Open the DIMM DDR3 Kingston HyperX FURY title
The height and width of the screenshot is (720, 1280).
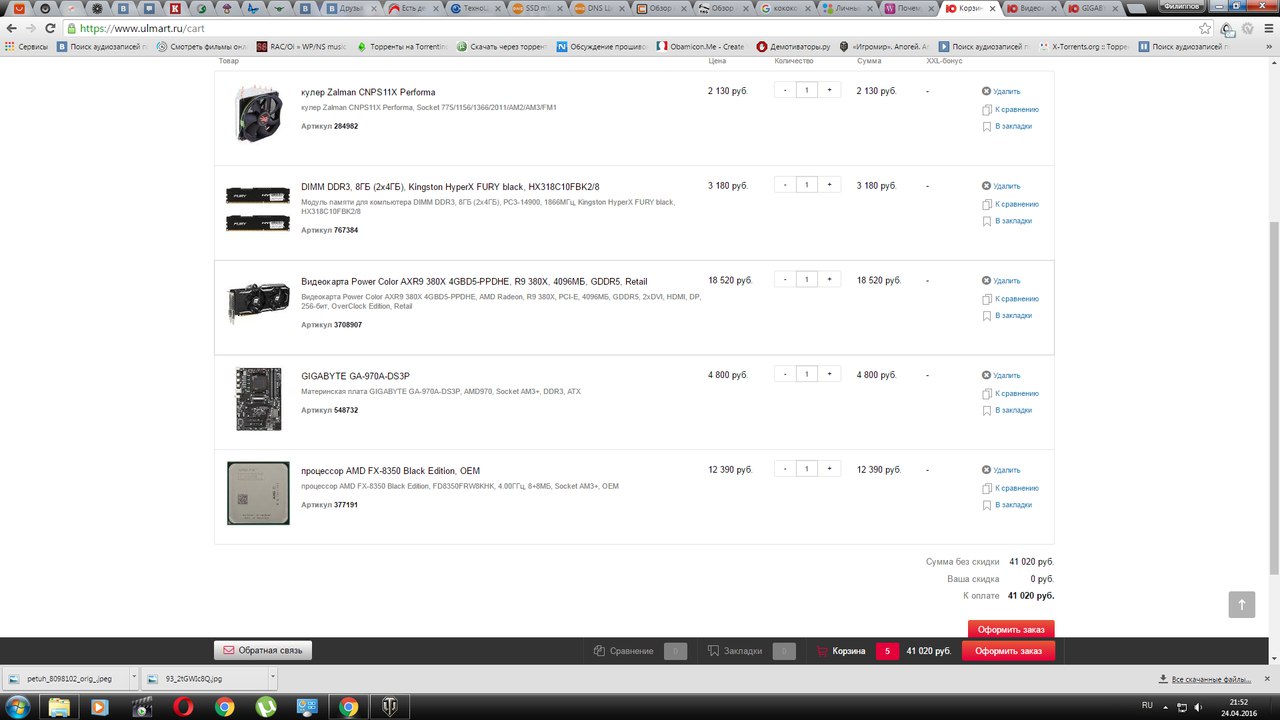450,187
